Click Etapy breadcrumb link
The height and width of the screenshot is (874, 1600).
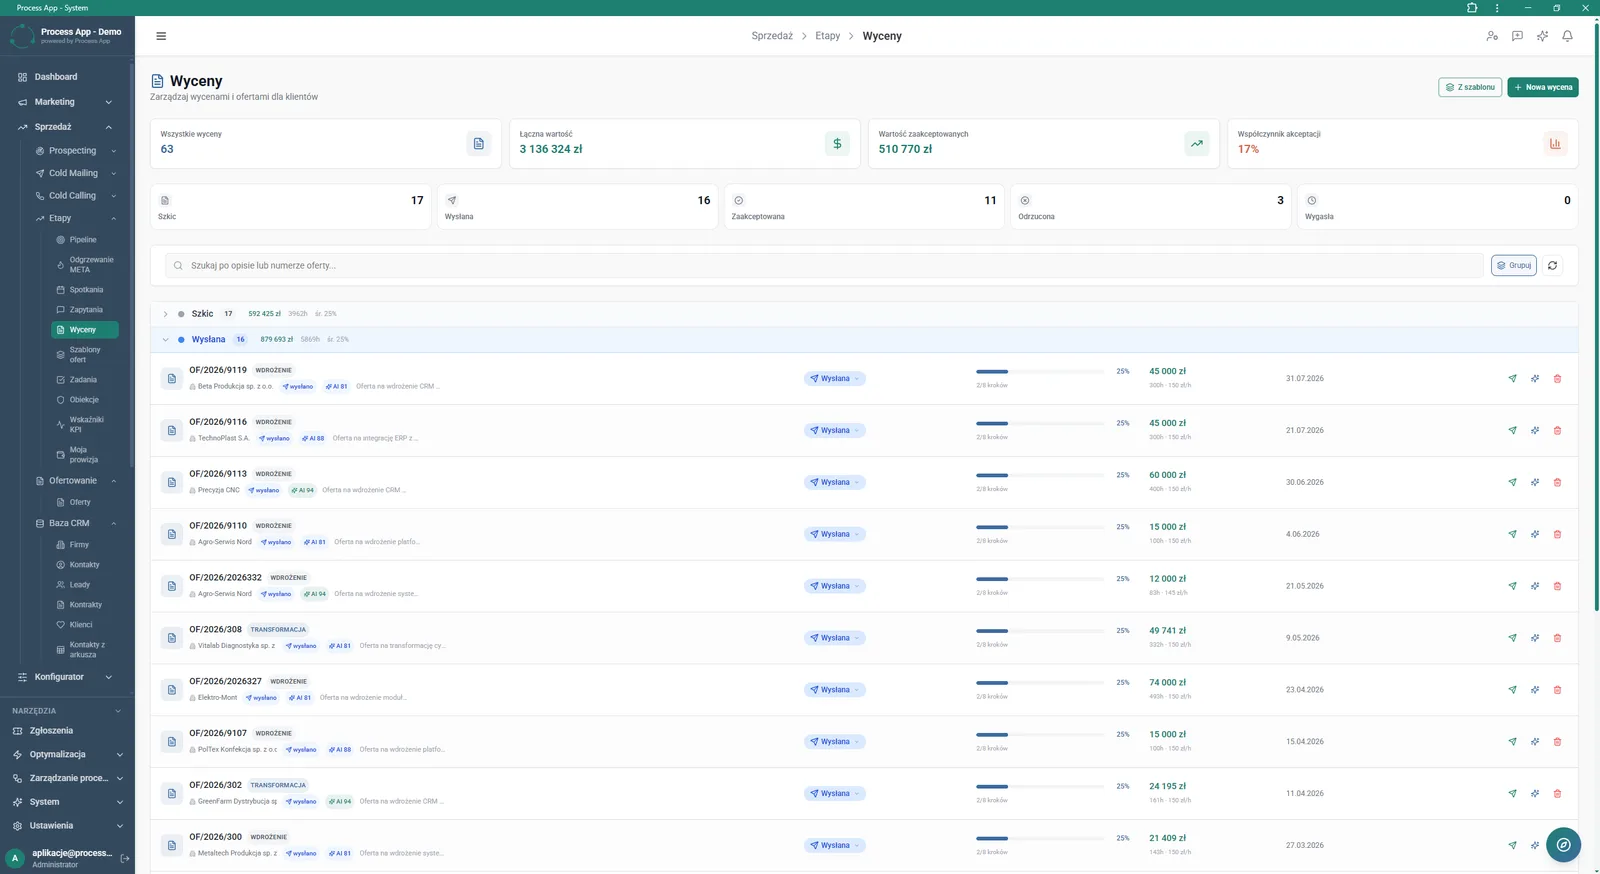[x=828, y=36]
